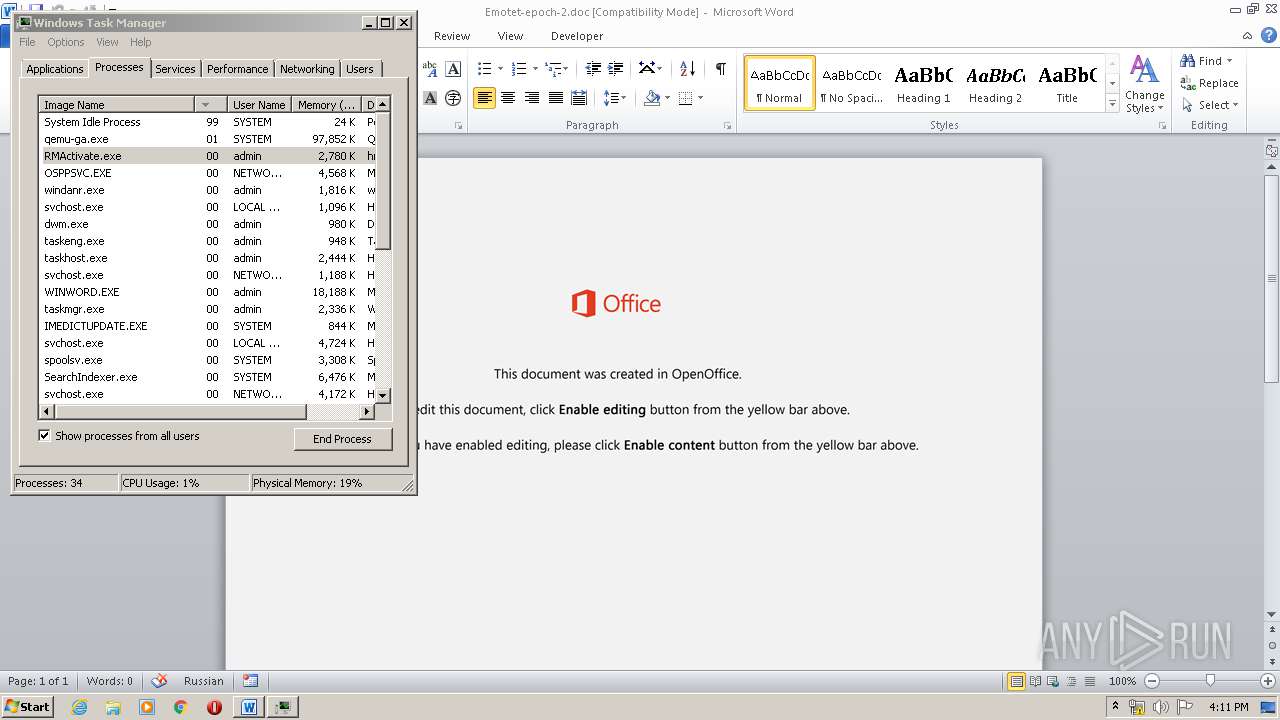This screenshot has width=1280, height=720.
Task: Apply the Title style
Action: tap(1067, 83)
